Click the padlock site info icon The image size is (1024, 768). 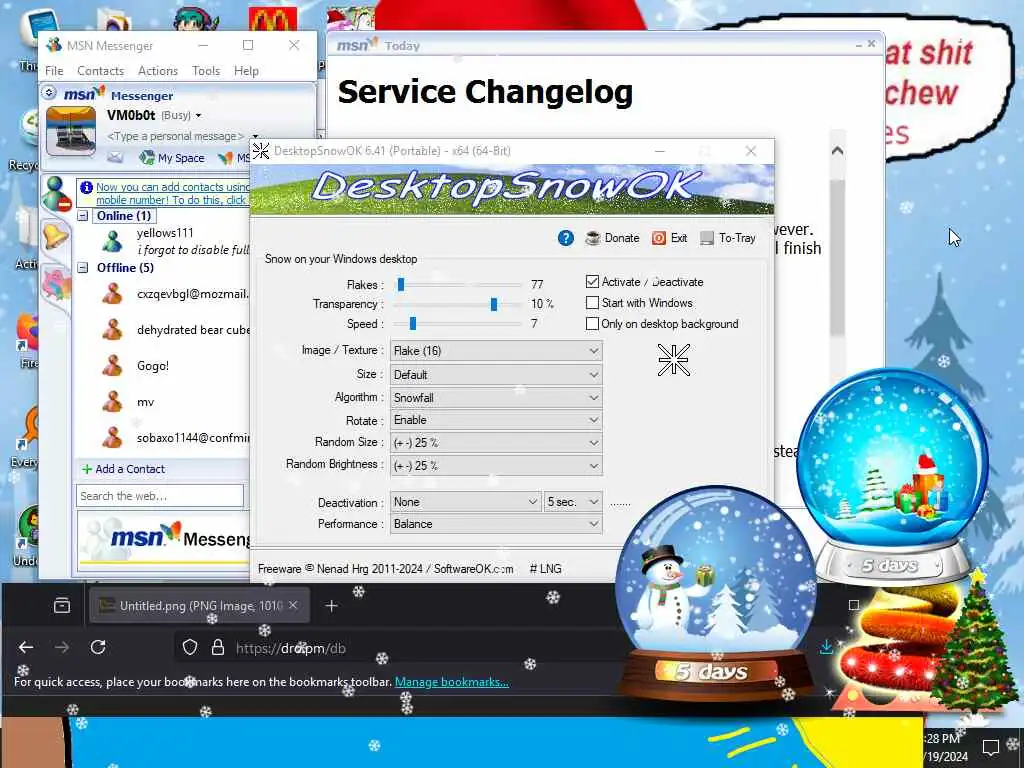pyautogui.click(x=218, y=647)
